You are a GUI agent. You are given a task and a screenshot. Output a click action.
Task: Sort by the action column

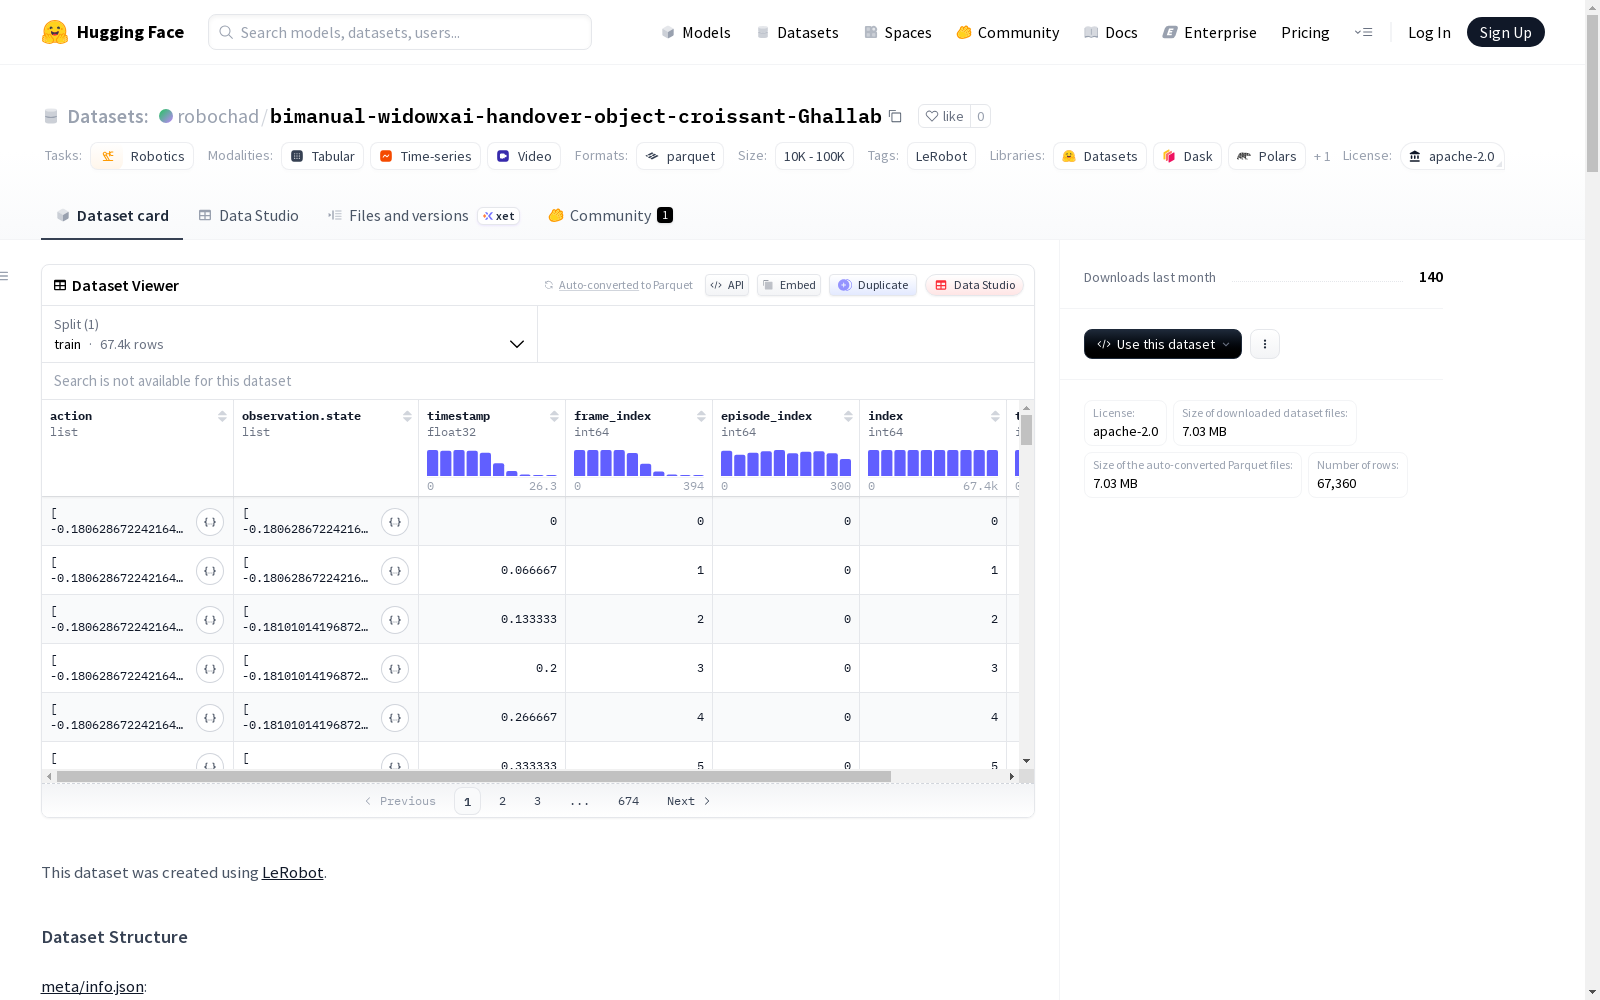click(222, 416)
